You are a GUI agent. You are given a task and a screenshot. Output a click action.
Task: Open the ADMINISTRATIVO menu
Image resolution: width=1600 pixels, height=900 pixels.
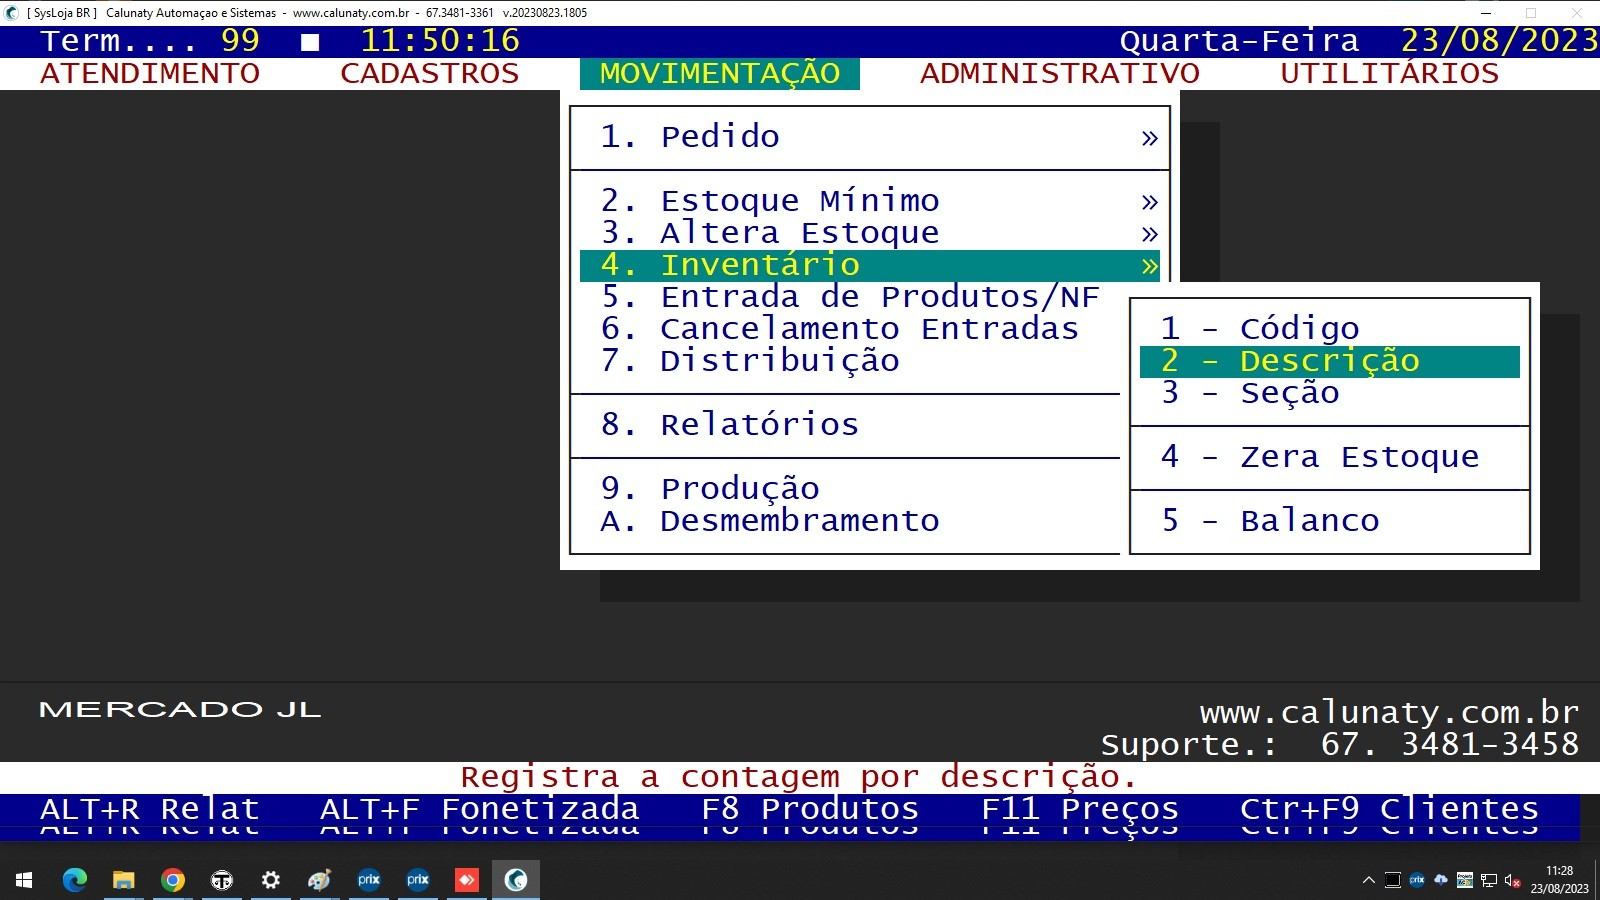[x=1059, y=74]
